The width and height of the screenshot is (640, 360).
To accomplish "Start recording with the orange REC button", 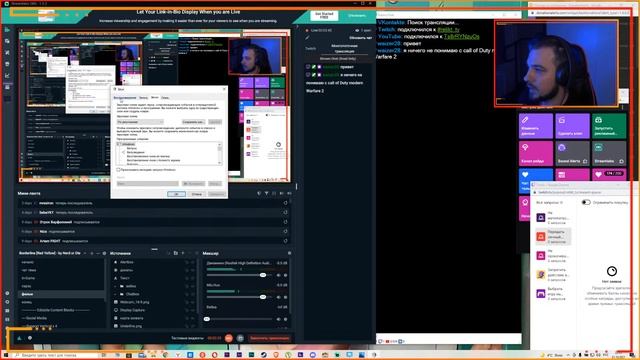I will [x=229, y=338].
